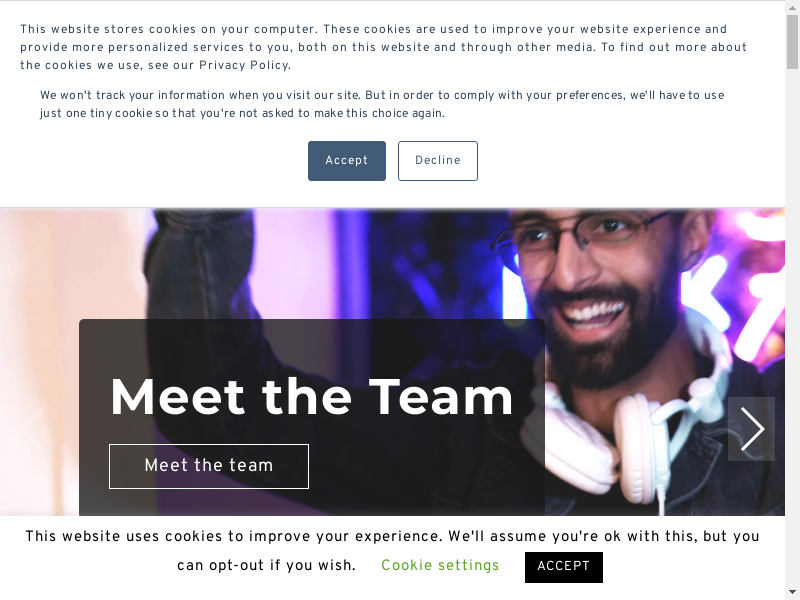This screenshot has height=600, width=800.
Task: Decline cookie tracking
Action: coord(438,161)
